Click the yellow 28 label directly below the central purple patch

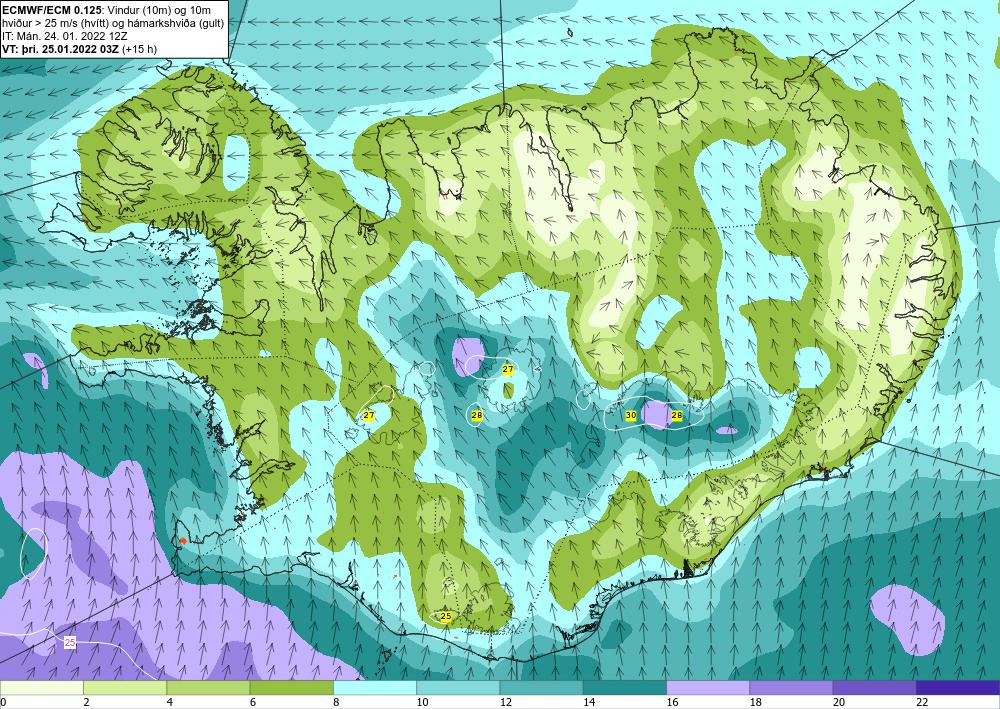476,415
